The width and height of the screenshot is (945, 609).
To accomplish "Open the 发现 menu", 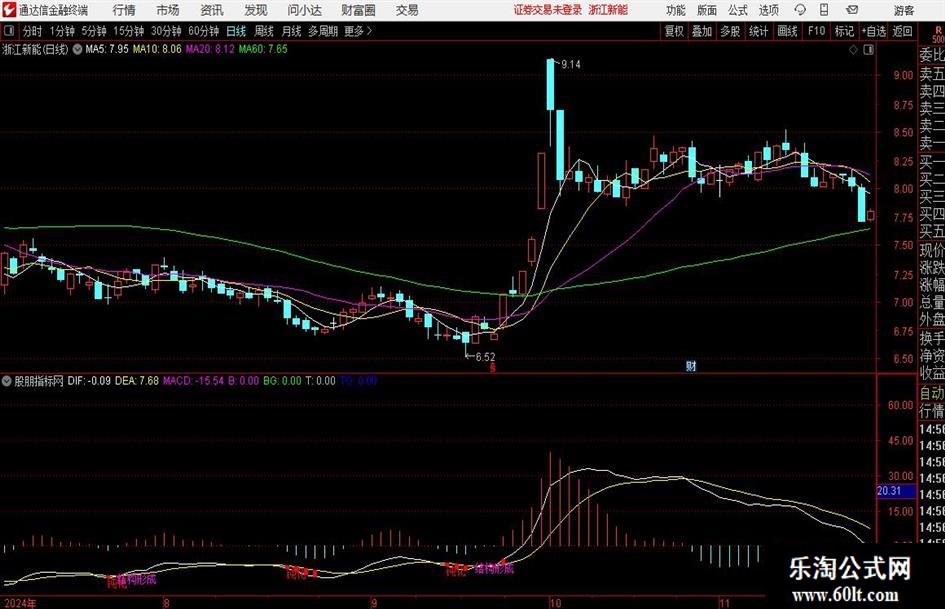I will 256,10.
